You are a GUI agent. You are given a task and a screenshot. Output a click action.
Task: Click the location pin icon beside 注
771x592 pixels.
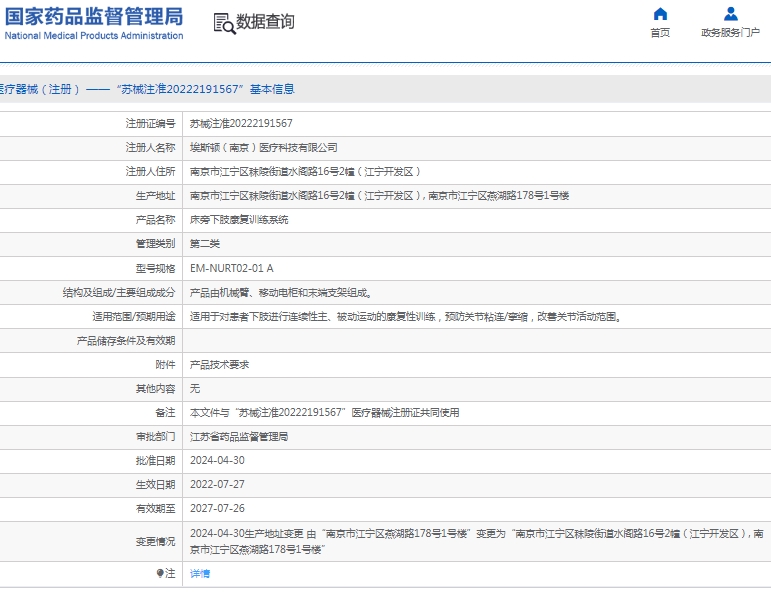[160, 573]
